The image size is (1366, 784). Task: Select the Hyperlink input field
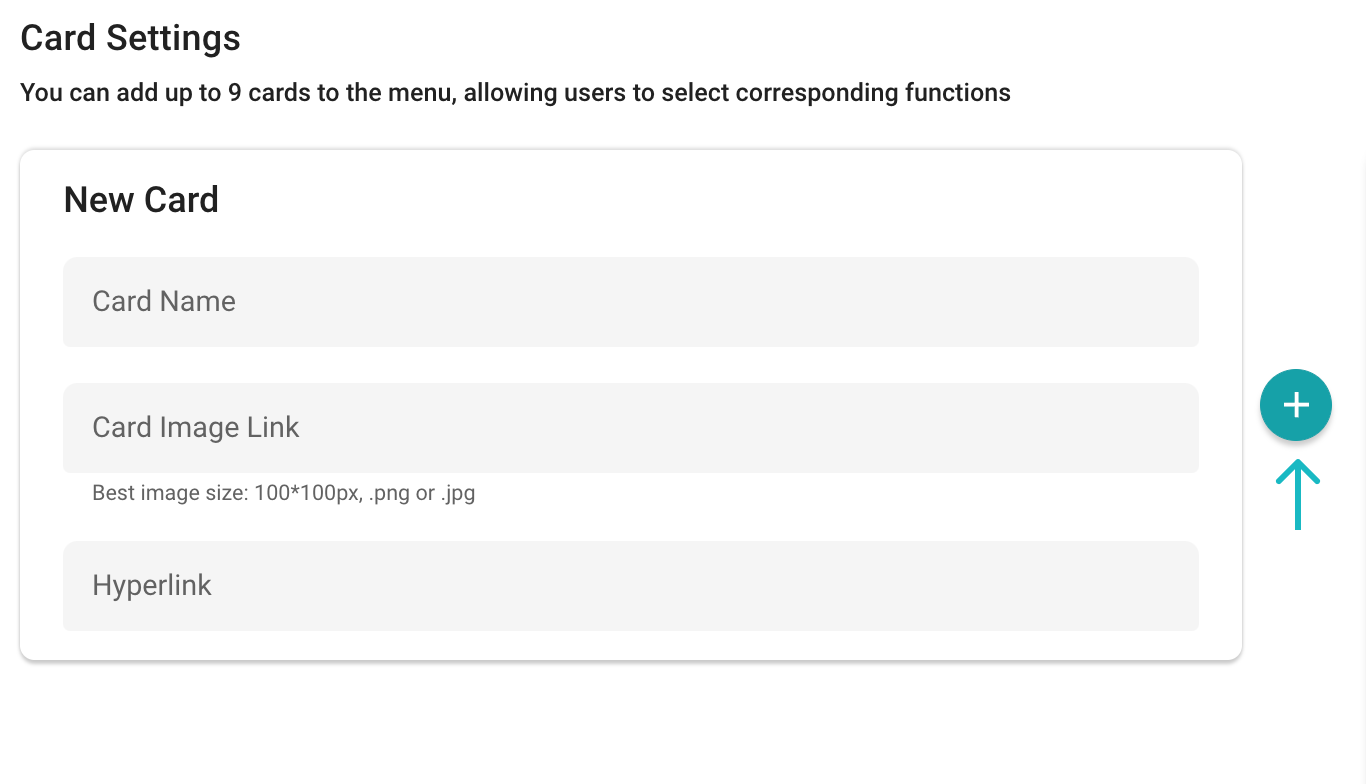[631, 586]
